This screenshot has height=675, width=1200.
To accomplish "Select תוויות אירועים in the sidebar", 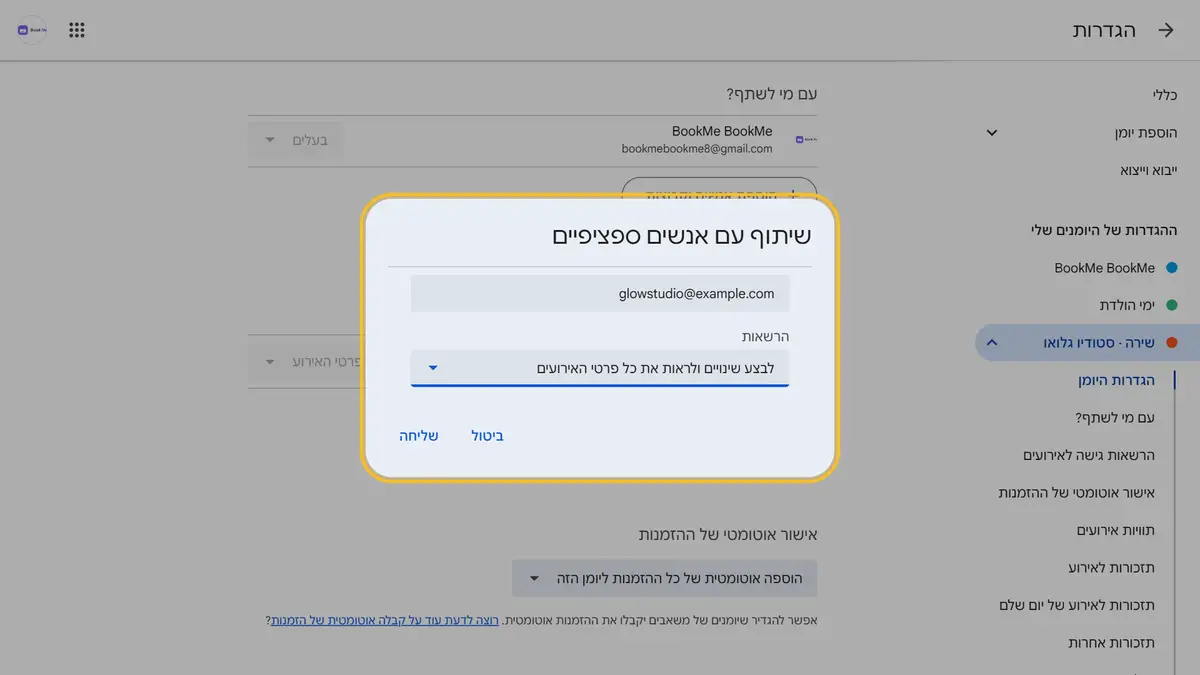I will (1116, 530).
